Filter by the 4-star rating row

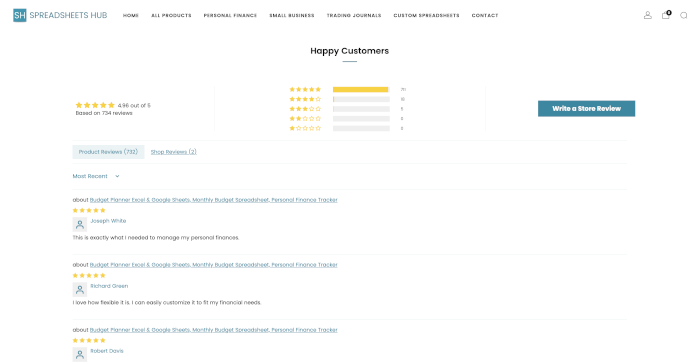coord(348,99)
